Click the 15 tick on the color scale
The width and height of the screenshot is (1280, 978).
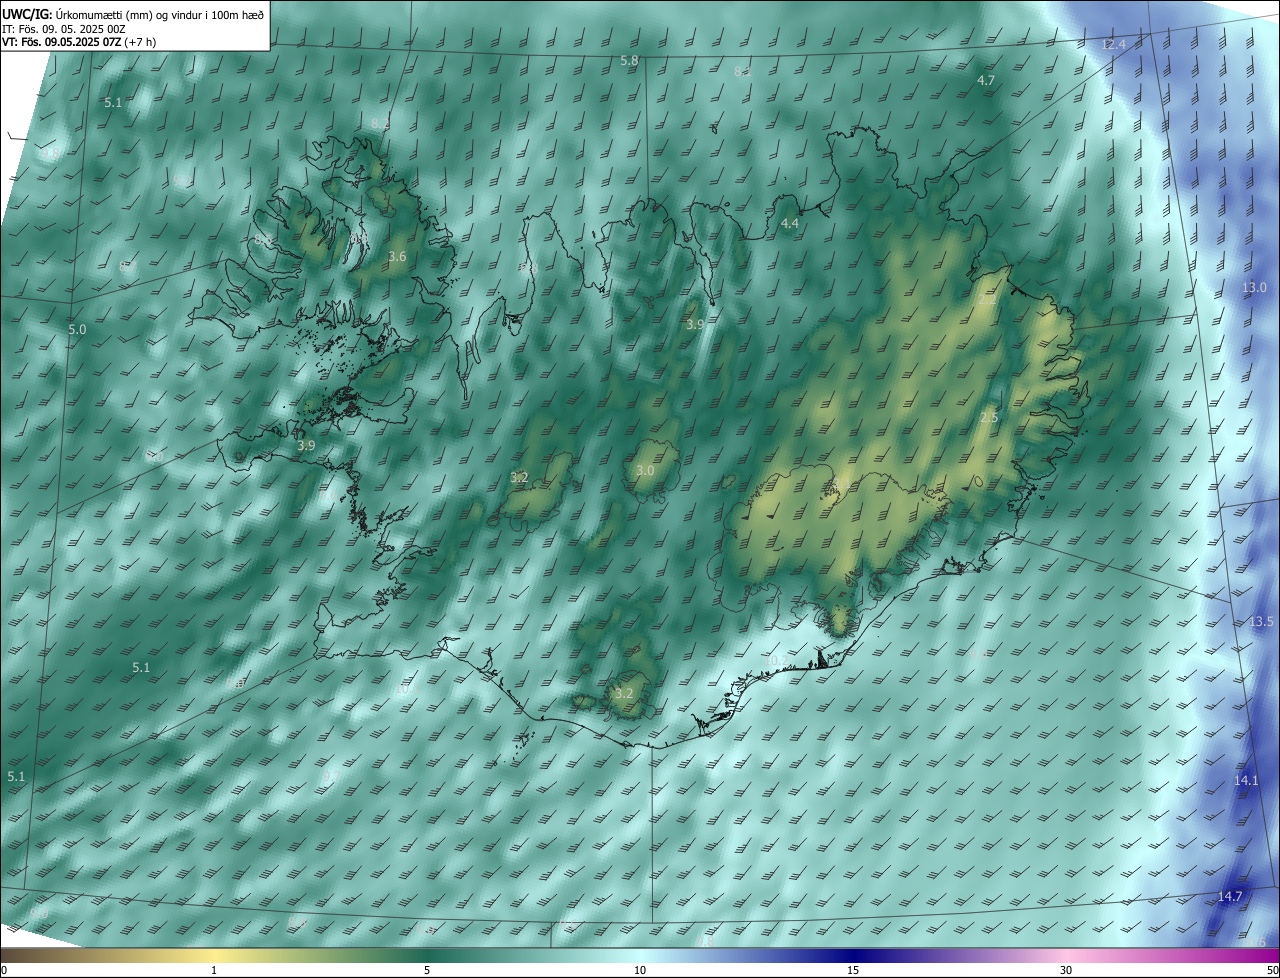tap(853, 970)
